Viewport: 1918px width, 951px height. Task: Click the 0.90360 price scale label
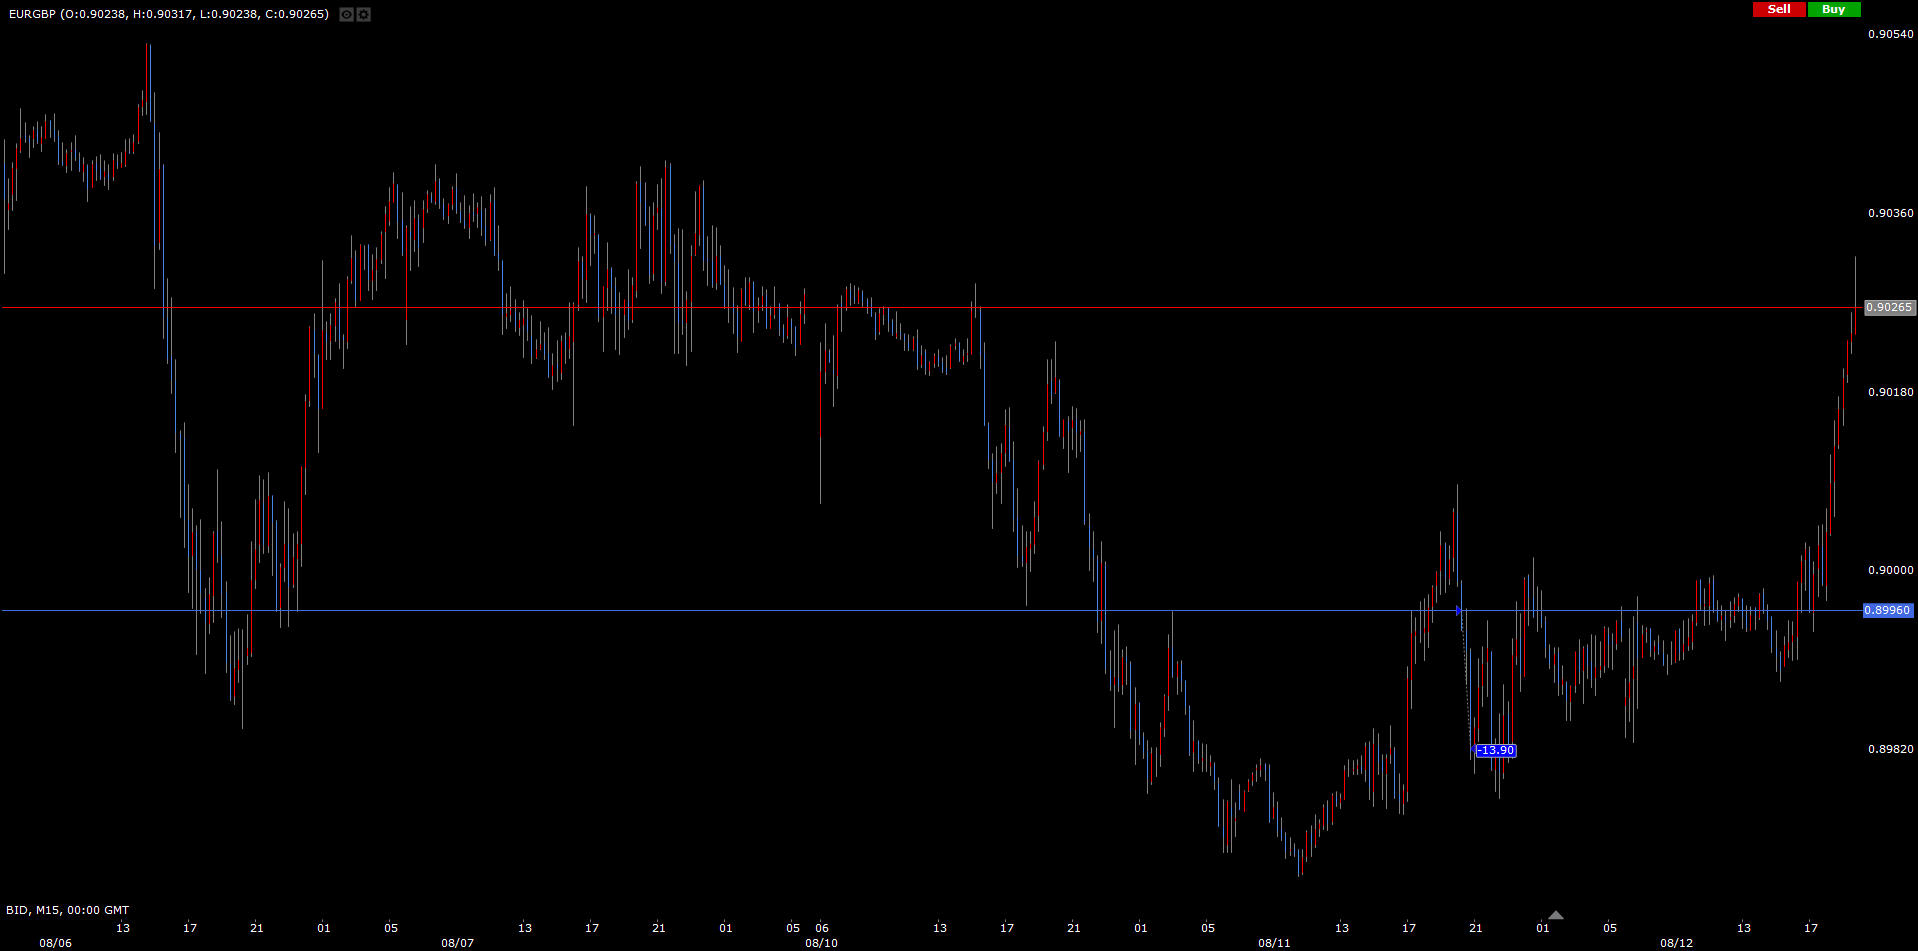[1890, 213]
